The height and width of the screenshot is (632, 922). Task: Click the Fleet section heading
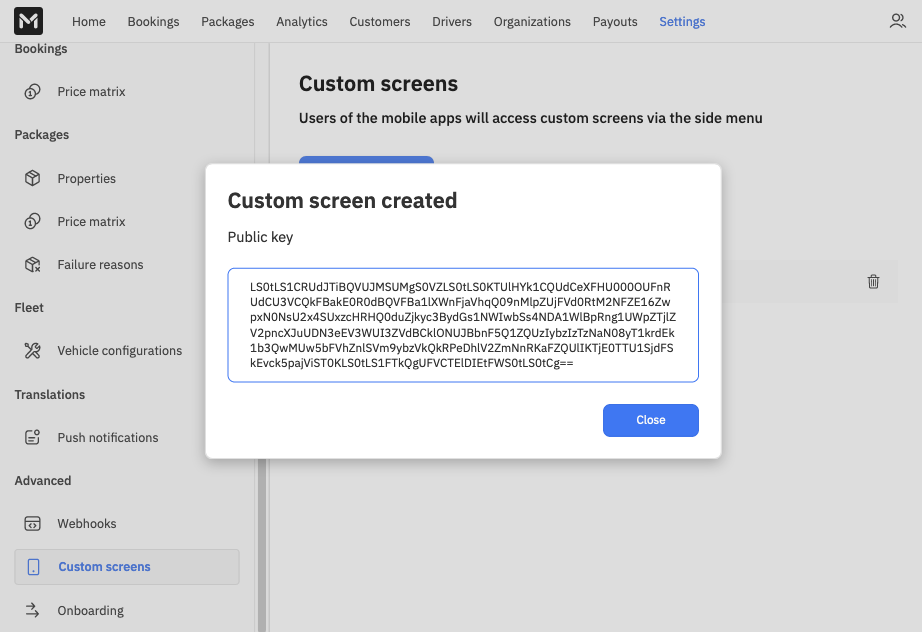[29, 307]
